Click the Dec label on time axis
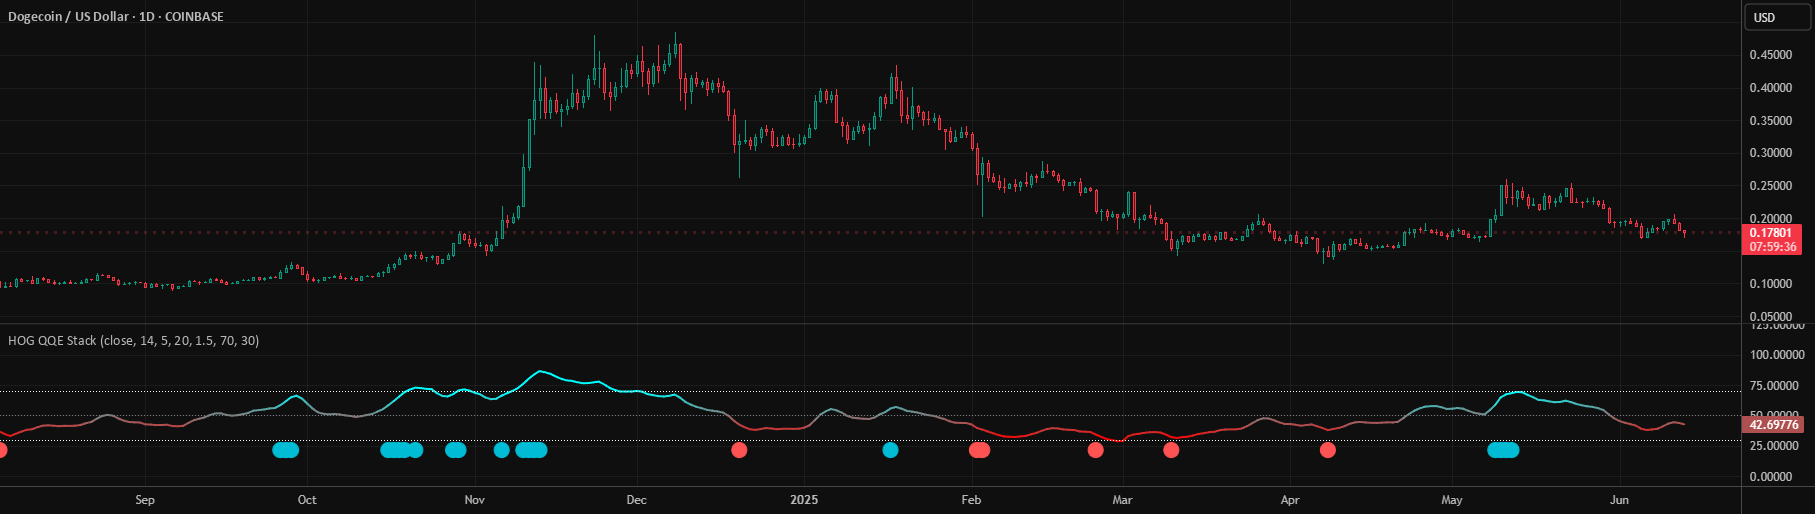This screenshot has width=1815, height=514. point(636,500)
